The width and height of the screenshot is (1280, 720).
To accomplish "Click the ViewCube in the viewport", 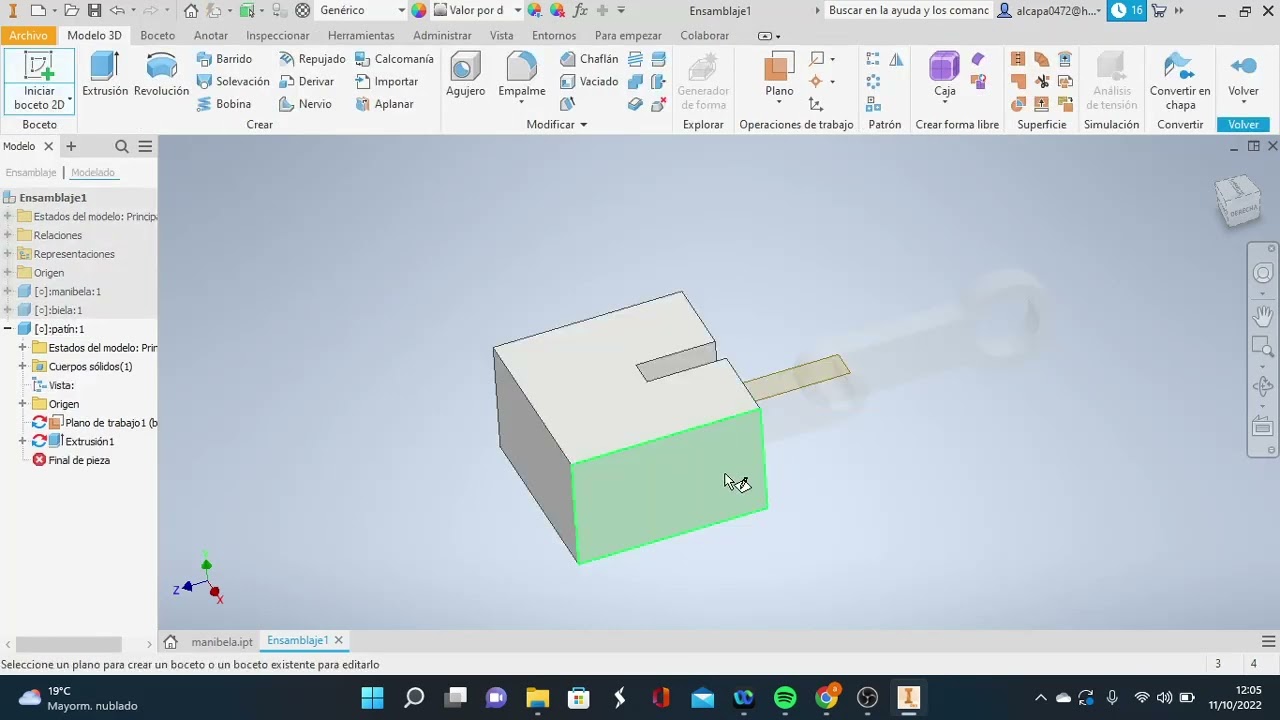I will [x=1238, y=200].
